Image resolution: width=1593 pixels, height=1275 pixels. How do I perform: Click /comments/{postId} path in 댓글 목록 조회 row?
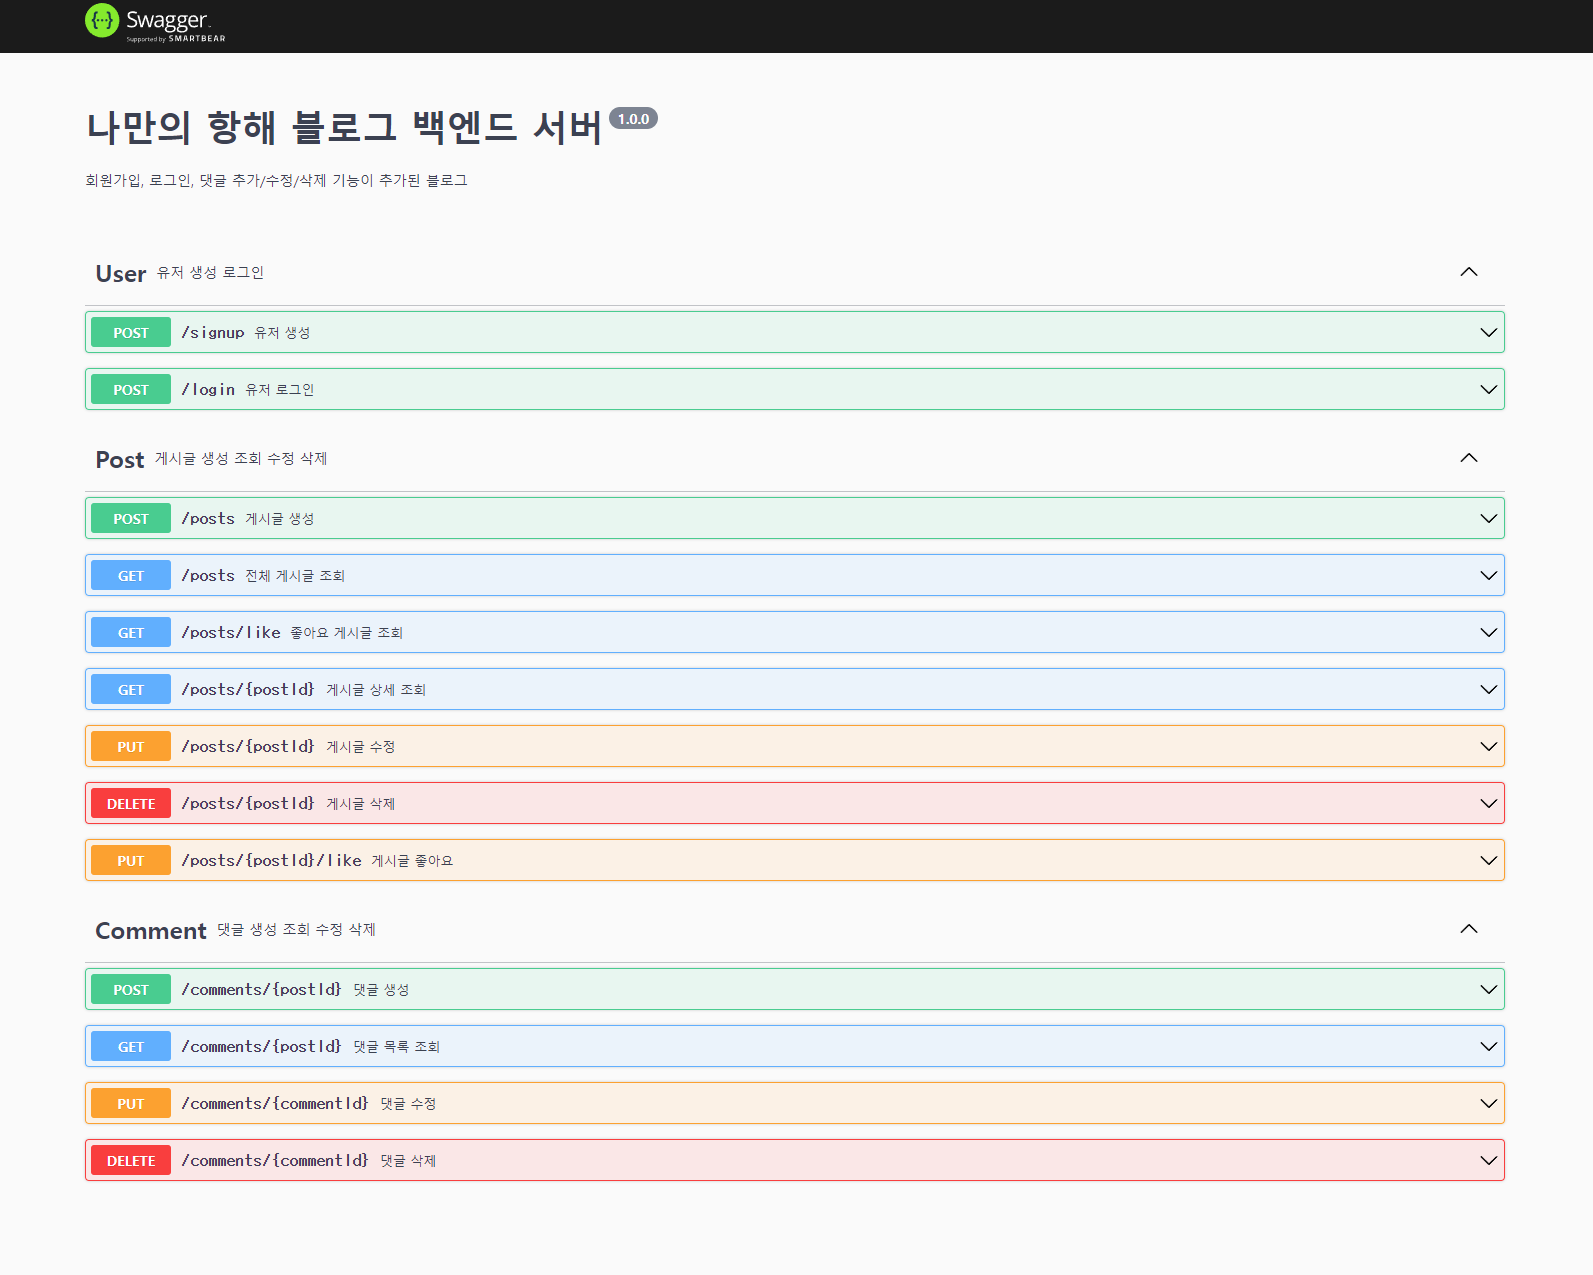[262, 1046]
